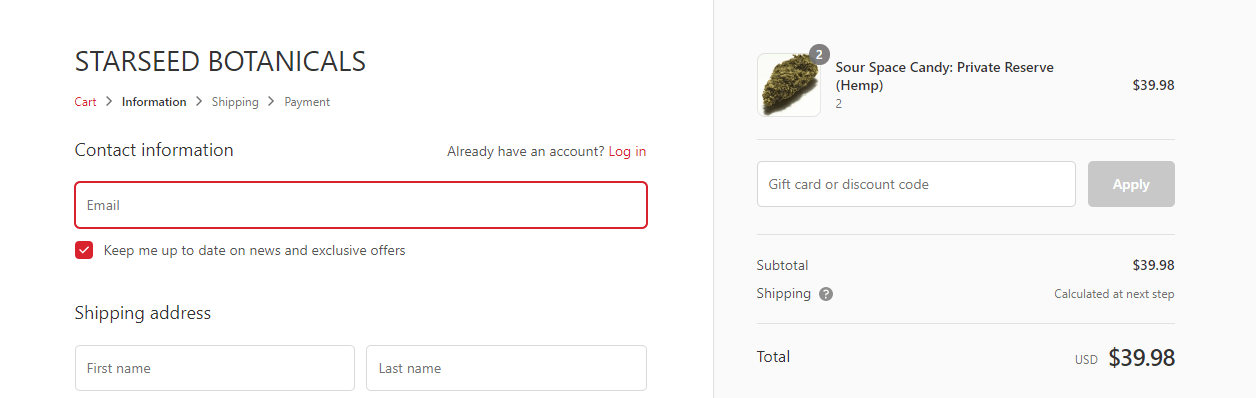The image size is (1256, 398).
Task: Select the Payment breadcrumb step
Action: [307, 102]
